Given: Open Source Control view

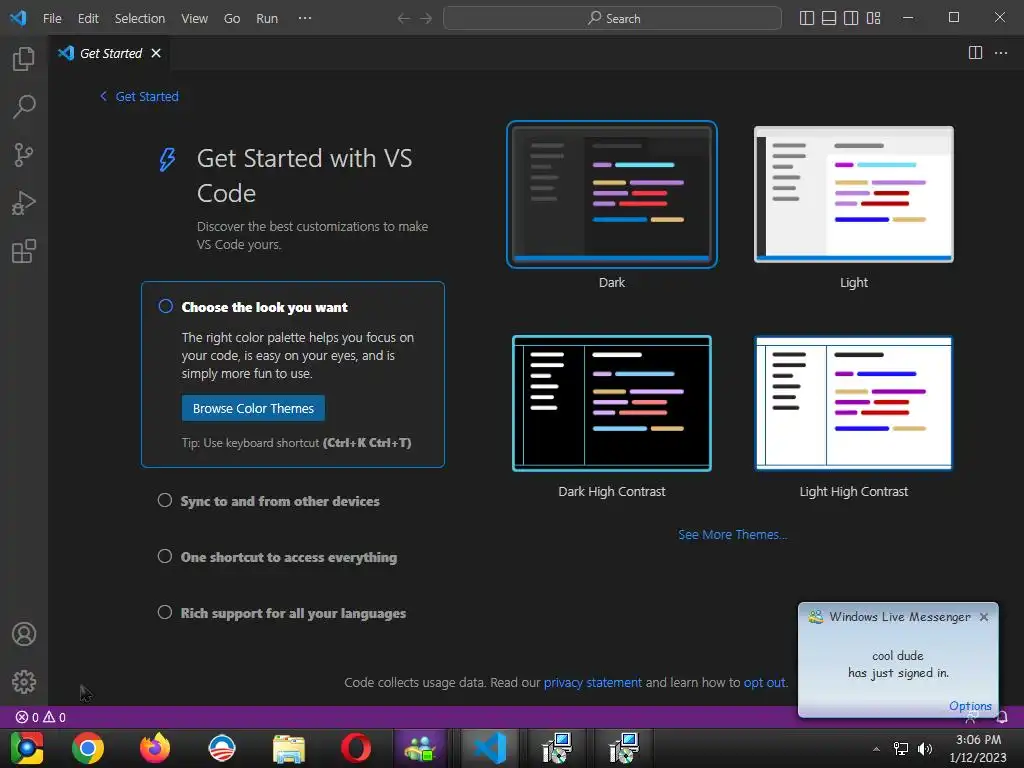Looking at the screenshot, I should click(x=24, y=155).
